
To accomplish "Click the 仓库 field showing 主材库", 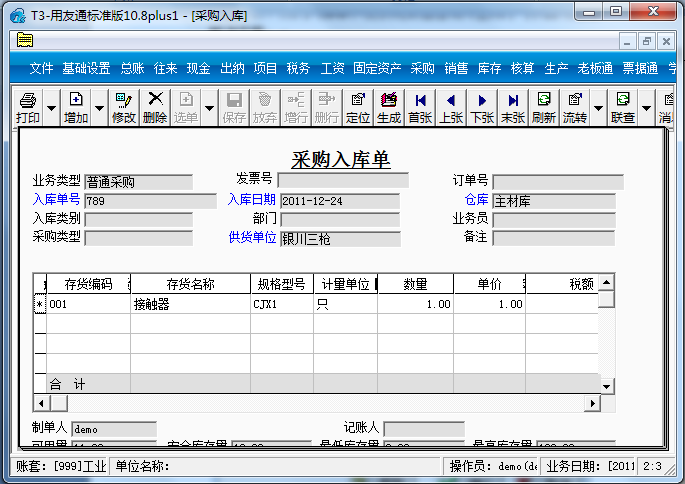I will 554,201.
